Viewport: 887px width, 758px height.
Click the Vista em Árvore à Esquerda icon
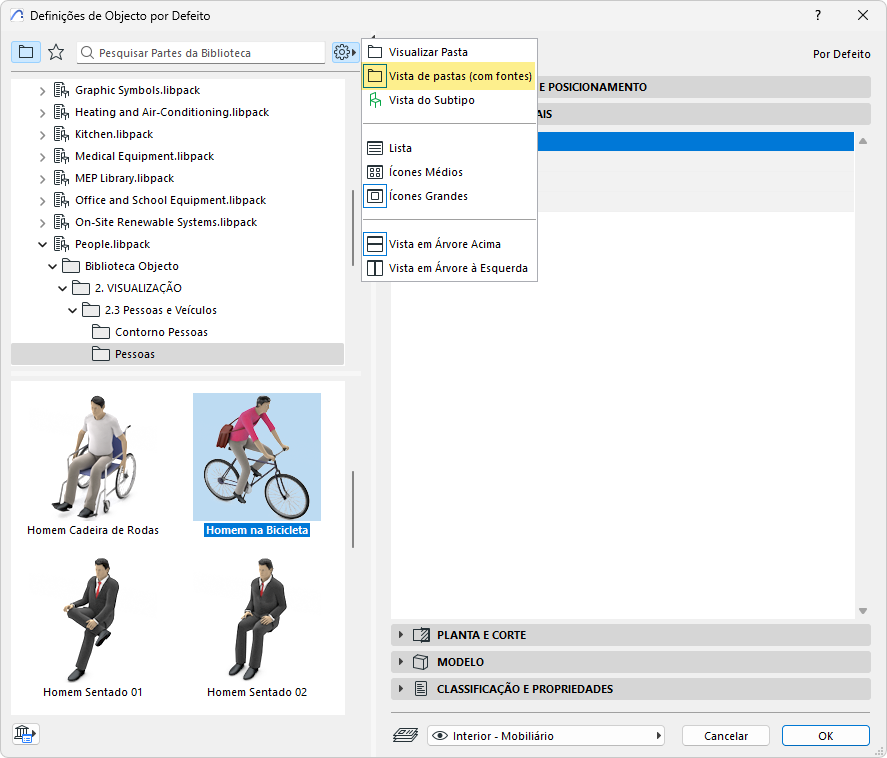point(375,268)
